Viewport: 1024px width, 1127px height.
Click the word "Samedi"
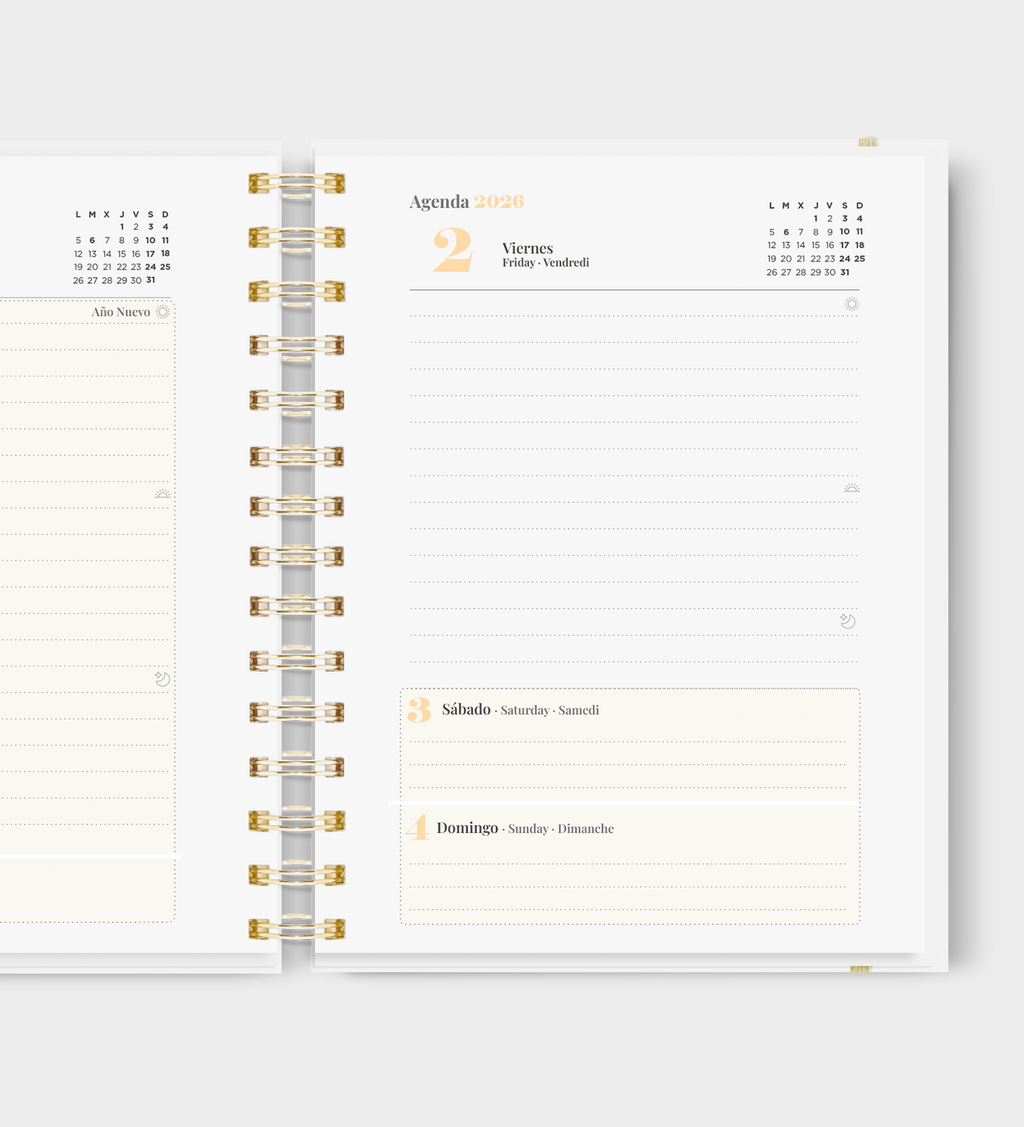pyautogui.click(x=578, y=710)
